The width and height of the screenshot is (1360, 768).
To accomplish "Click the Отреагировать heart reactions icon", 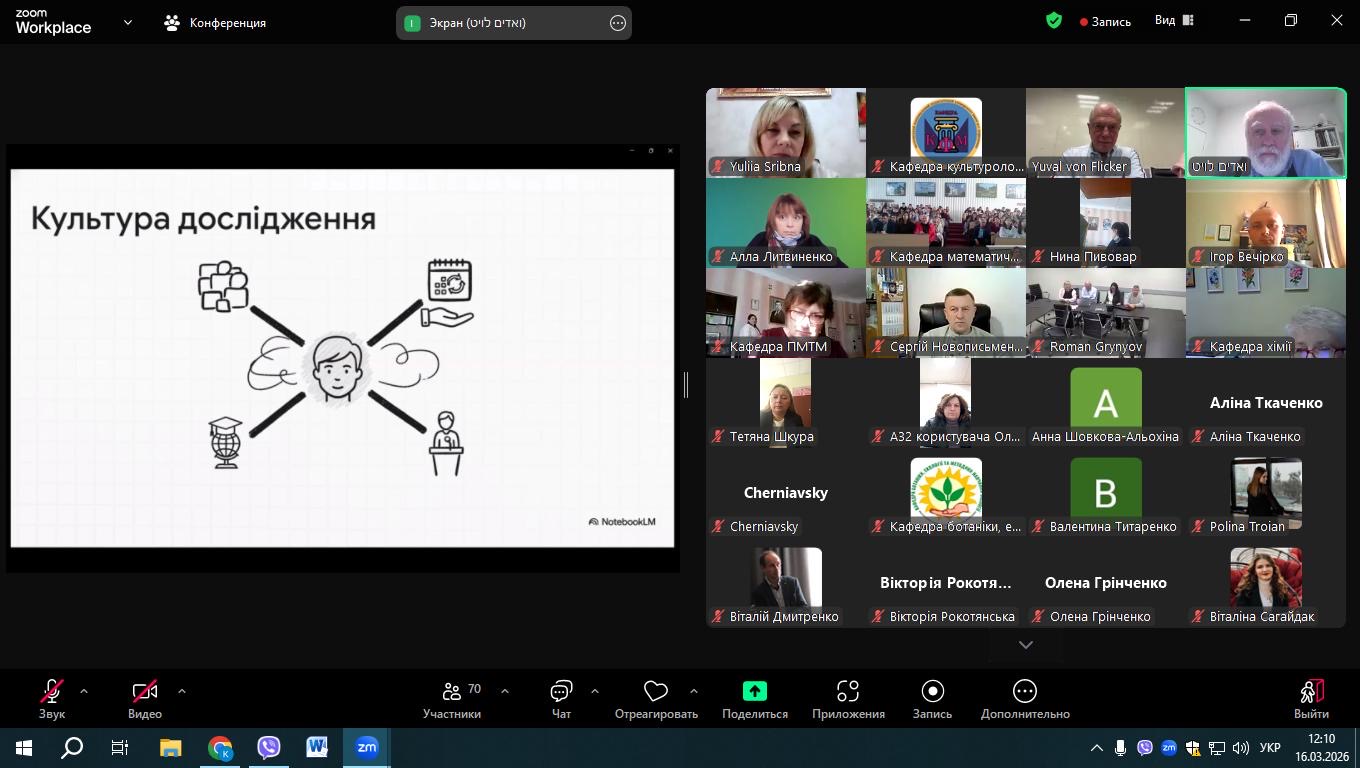I will (655, 697).
